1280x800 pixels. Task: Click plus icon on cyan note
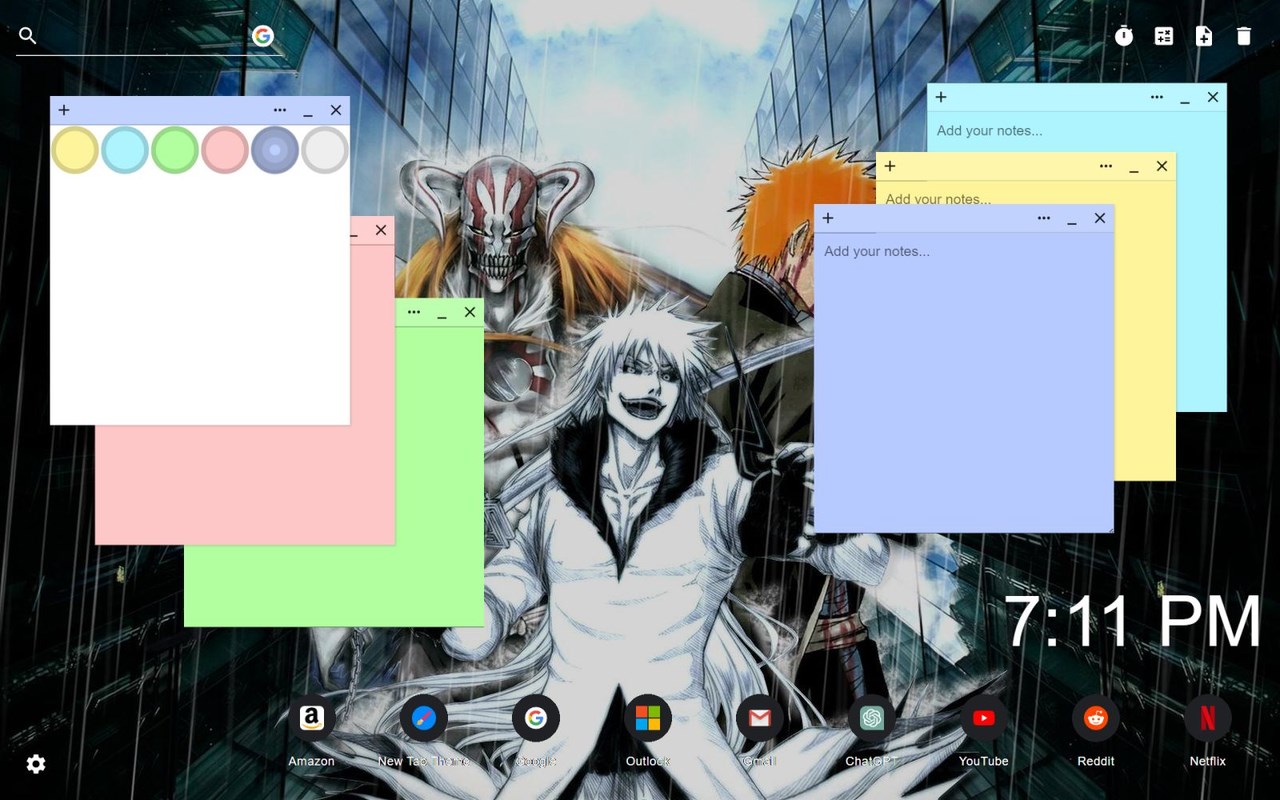click(x=941, y=97)
